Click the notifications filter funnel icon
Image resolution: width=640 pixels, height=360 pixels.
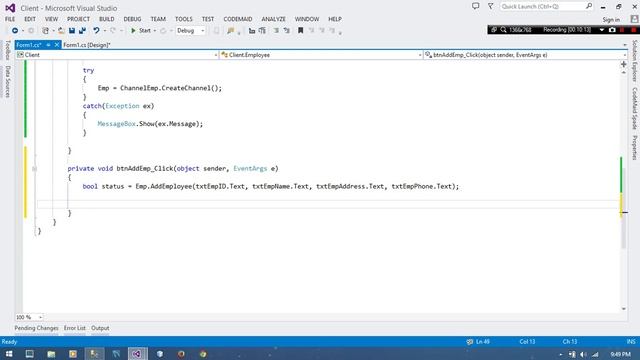[x=490, y=6]
